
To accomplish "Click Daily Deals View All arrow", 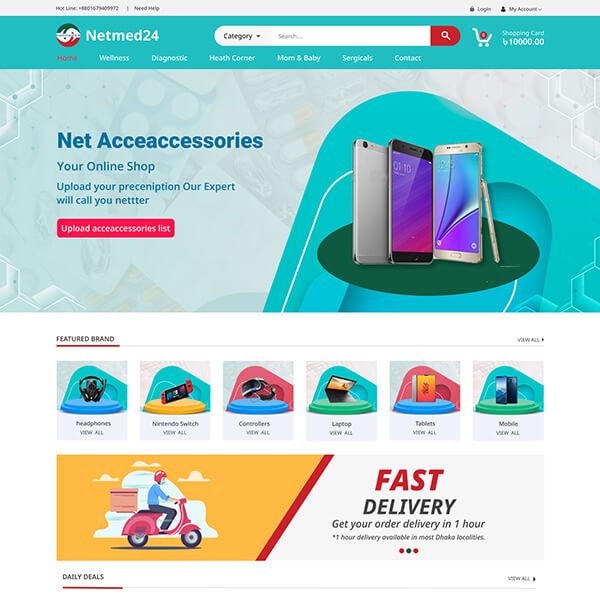I will pos(534,579).
